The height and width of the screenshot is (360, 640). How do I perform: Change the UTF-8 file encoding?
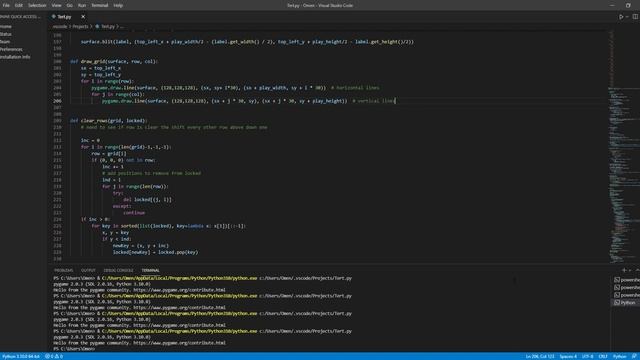click(588, 356)
